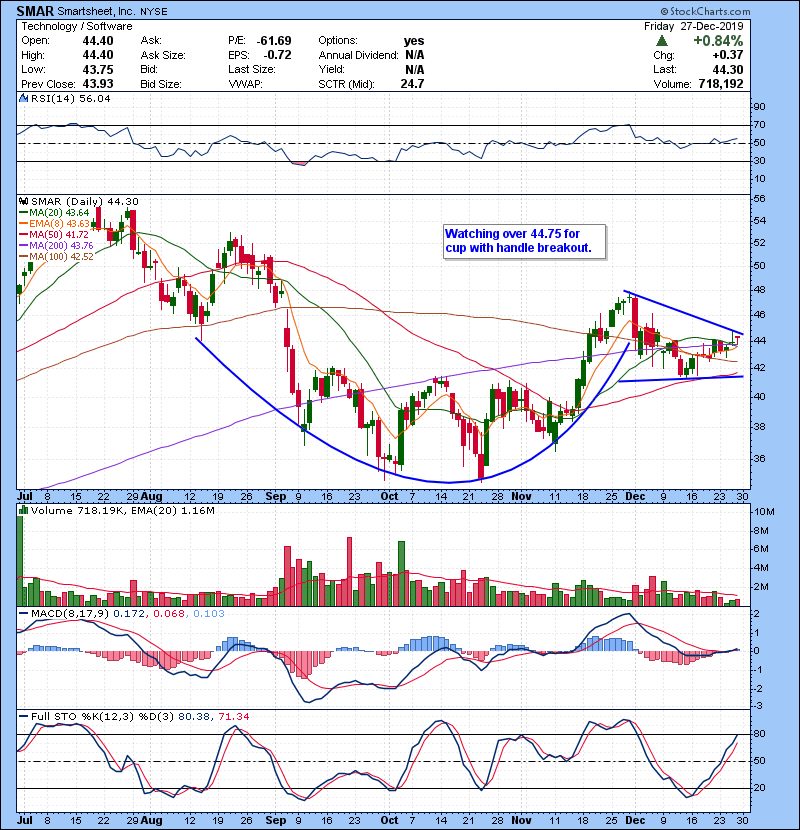Click the "VWAP:" field label

245,84
